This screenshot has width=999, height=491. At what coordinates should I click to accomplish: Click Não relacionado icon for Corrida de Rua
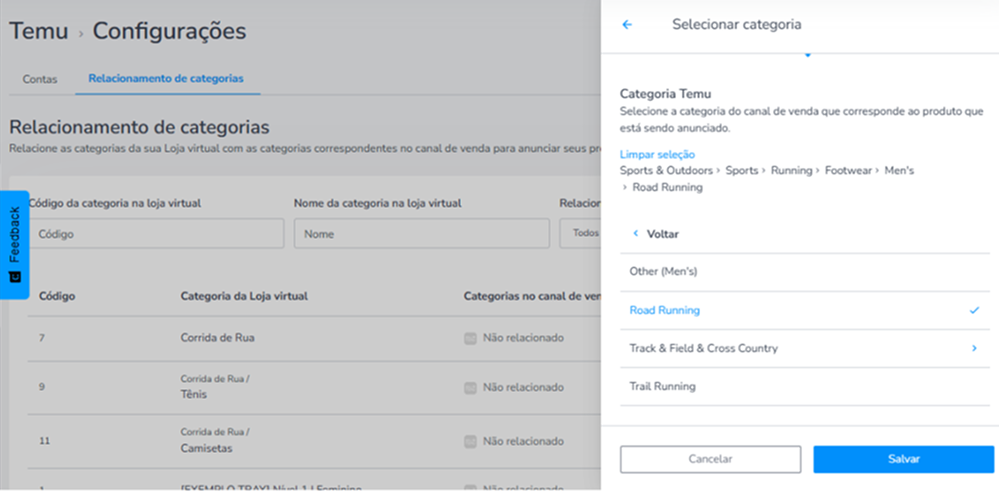pyautogui.click(x=470, y=338)
